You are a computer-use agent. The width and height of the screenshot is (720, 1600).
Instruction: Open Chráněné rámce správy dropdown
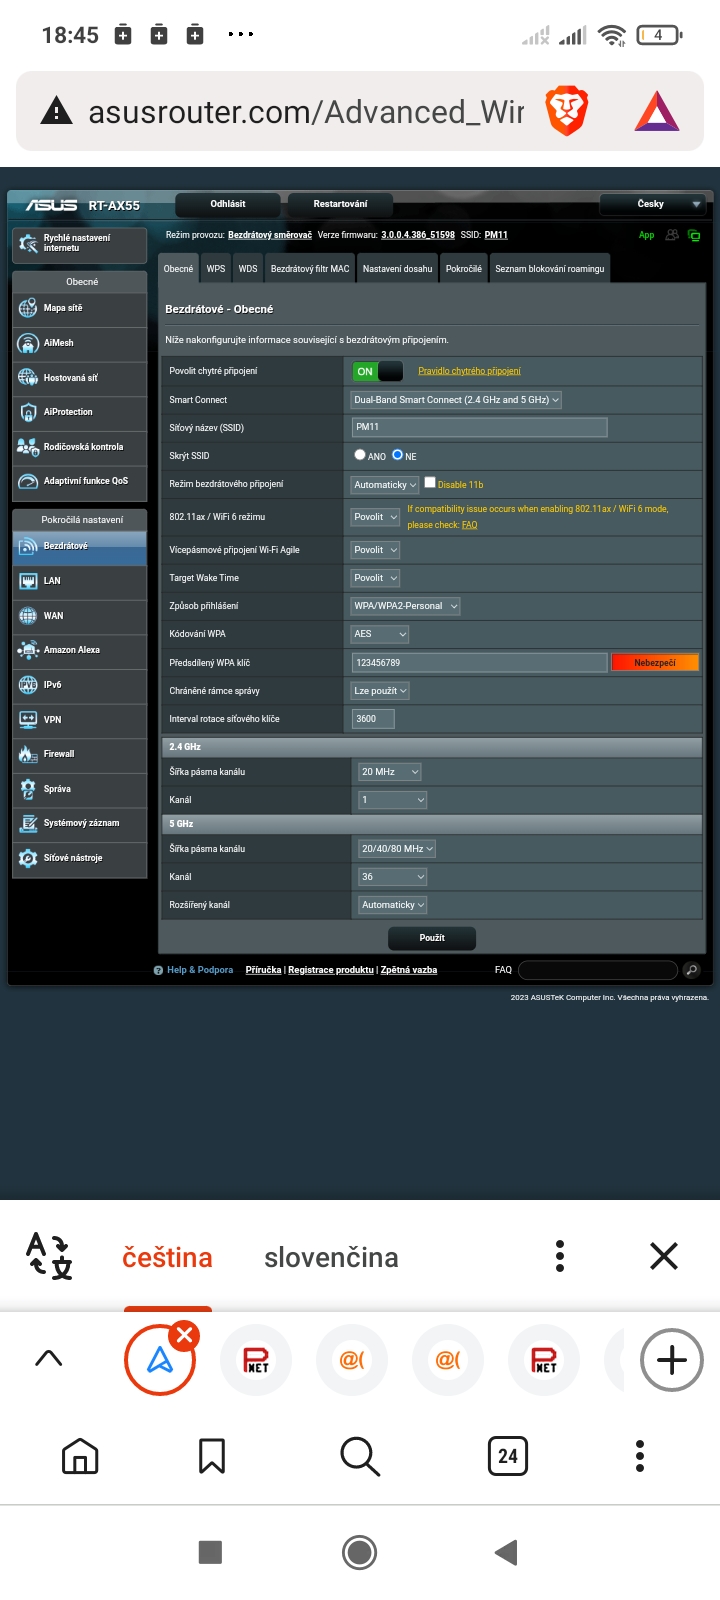pos(380,691)
